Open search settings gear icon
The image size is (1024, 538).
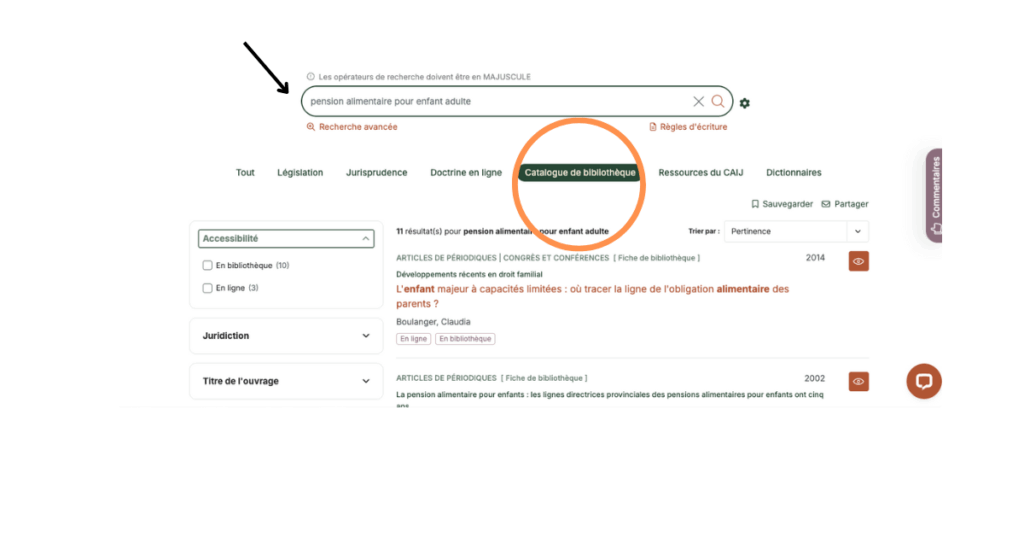745,103
